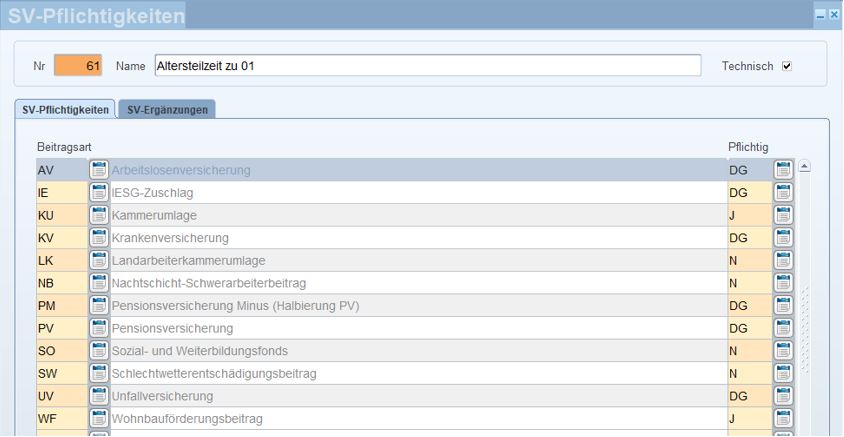
Task: Click into the Name field Altersteilzeit zu 01
Action: (x=428, y=66)
